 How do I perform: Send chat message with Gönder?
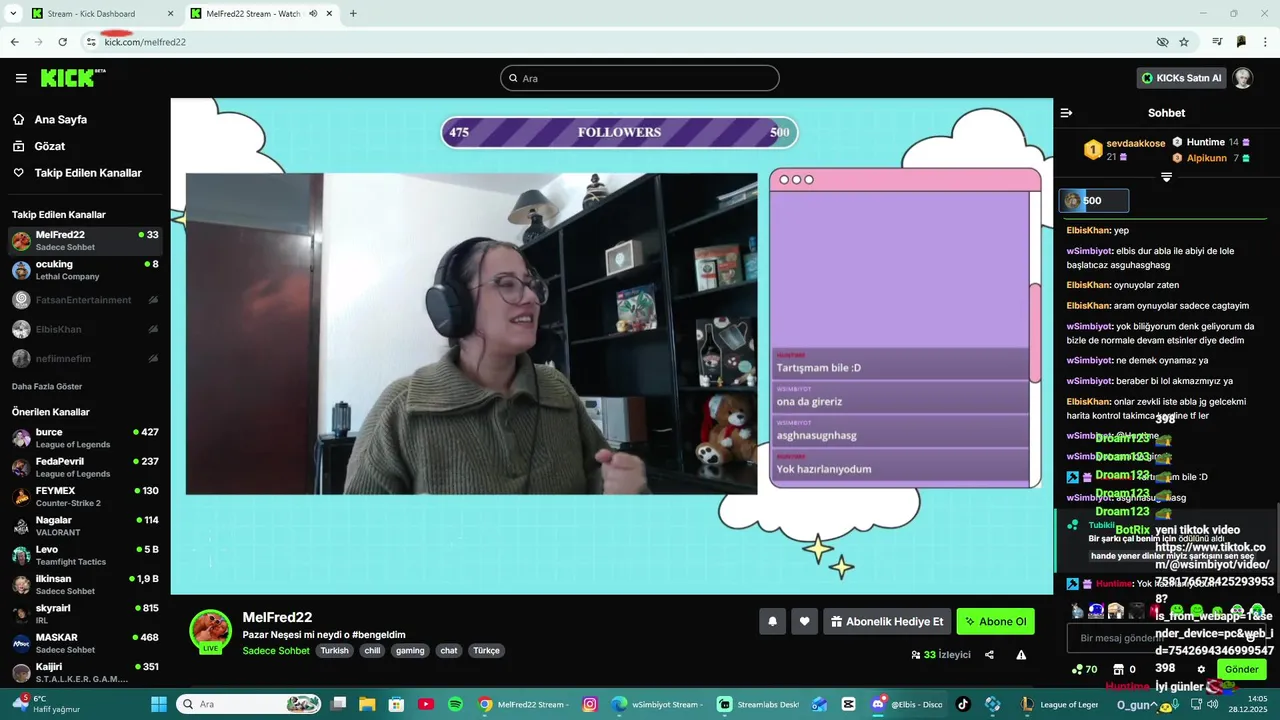point(1241,669)
